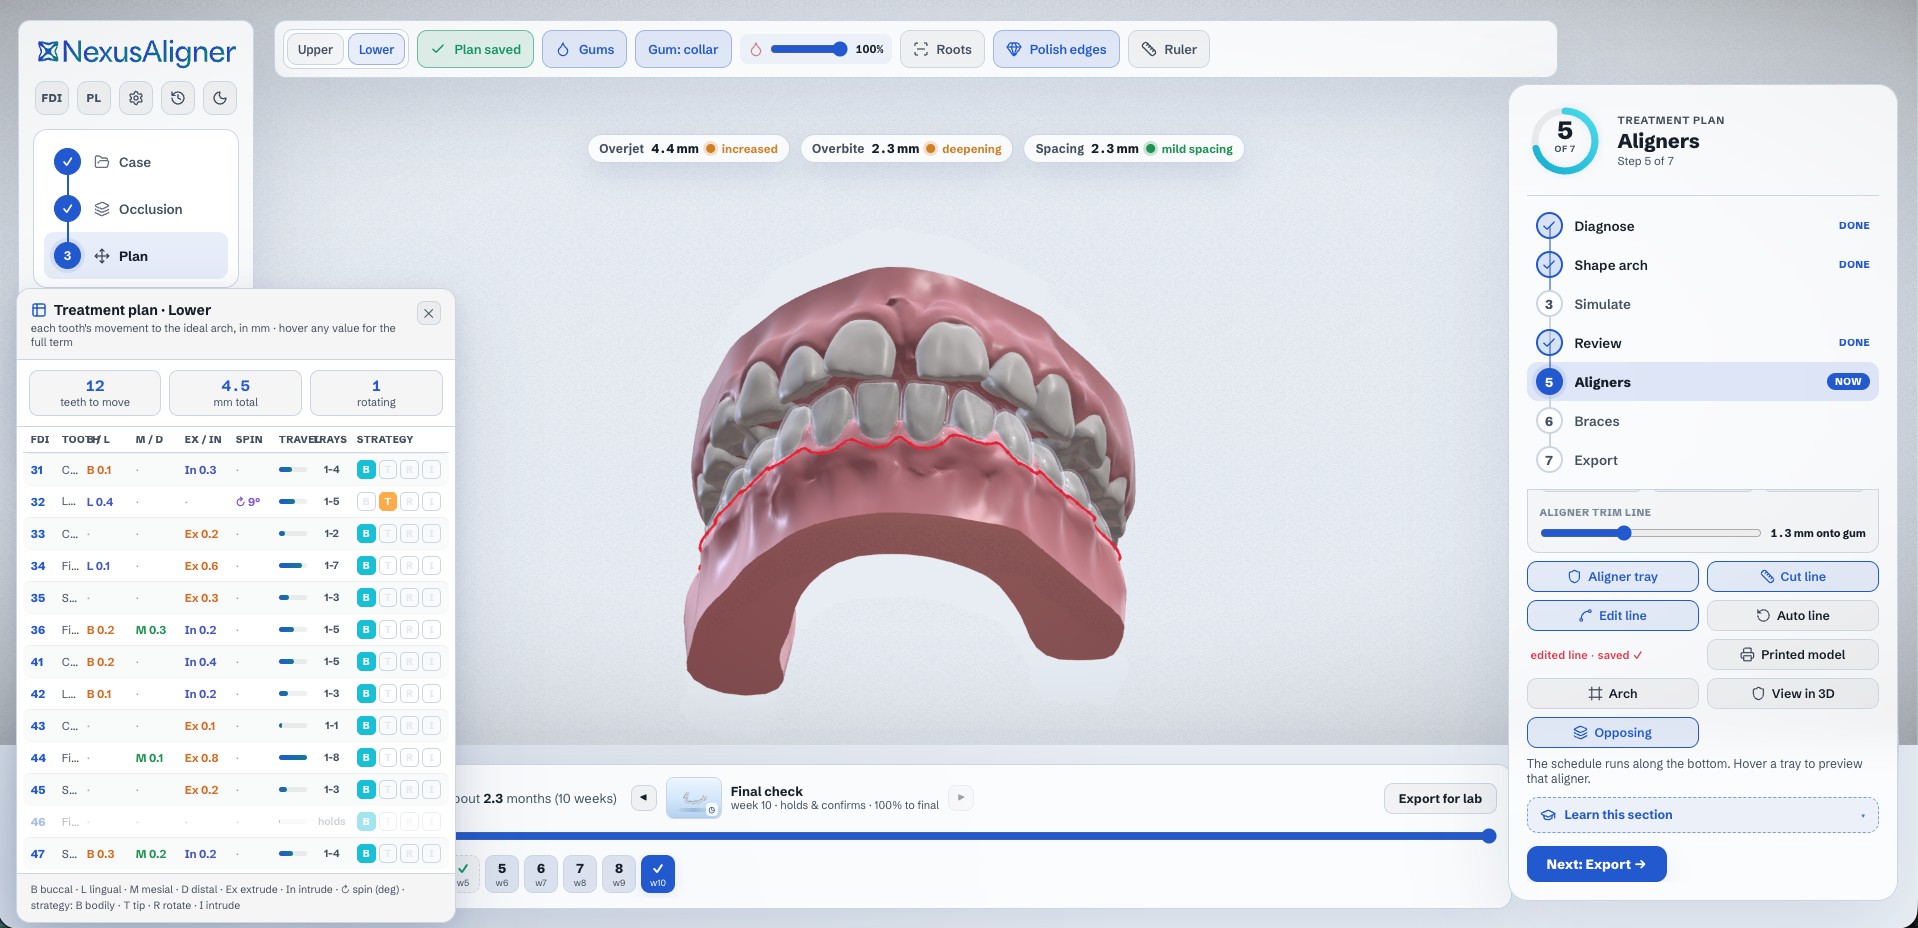Click View in 3D

1792,693
